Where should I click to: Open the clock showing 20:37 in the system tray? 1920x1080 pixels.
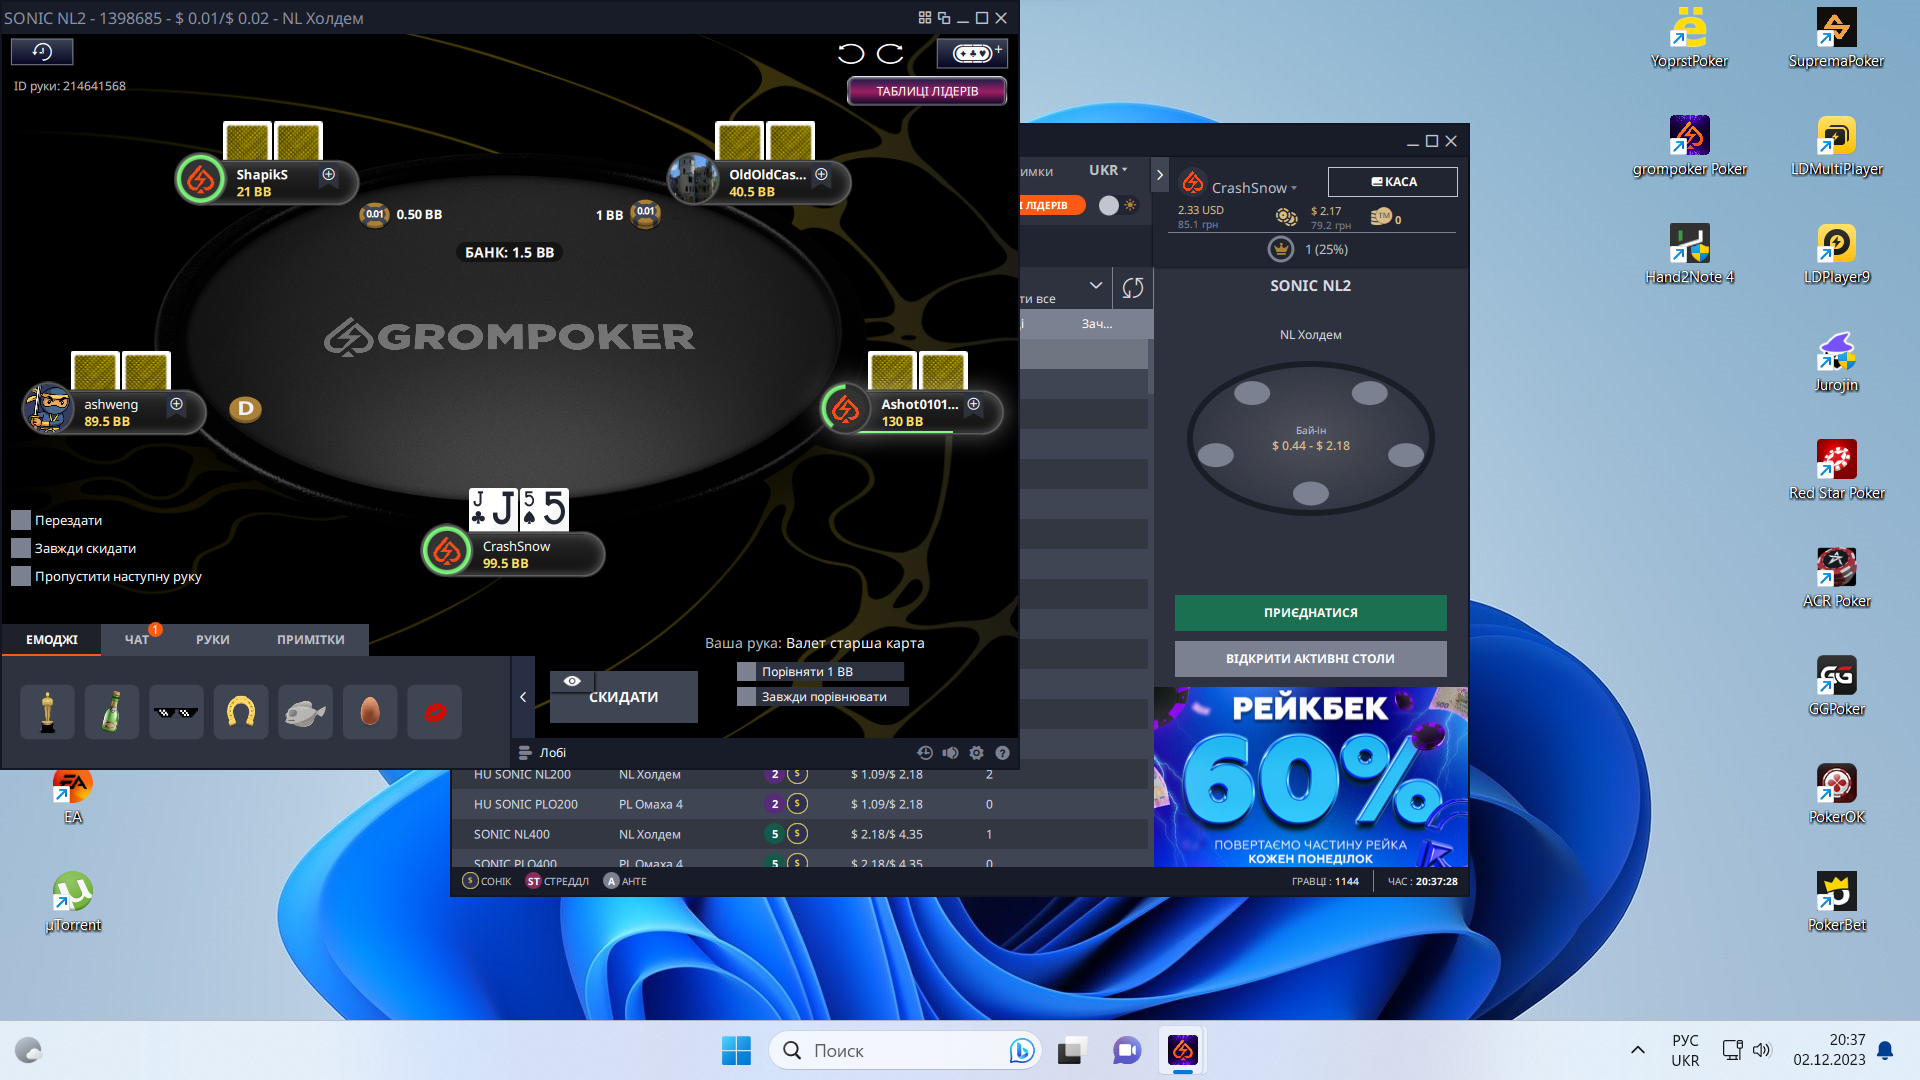tap(1829, 1050)
